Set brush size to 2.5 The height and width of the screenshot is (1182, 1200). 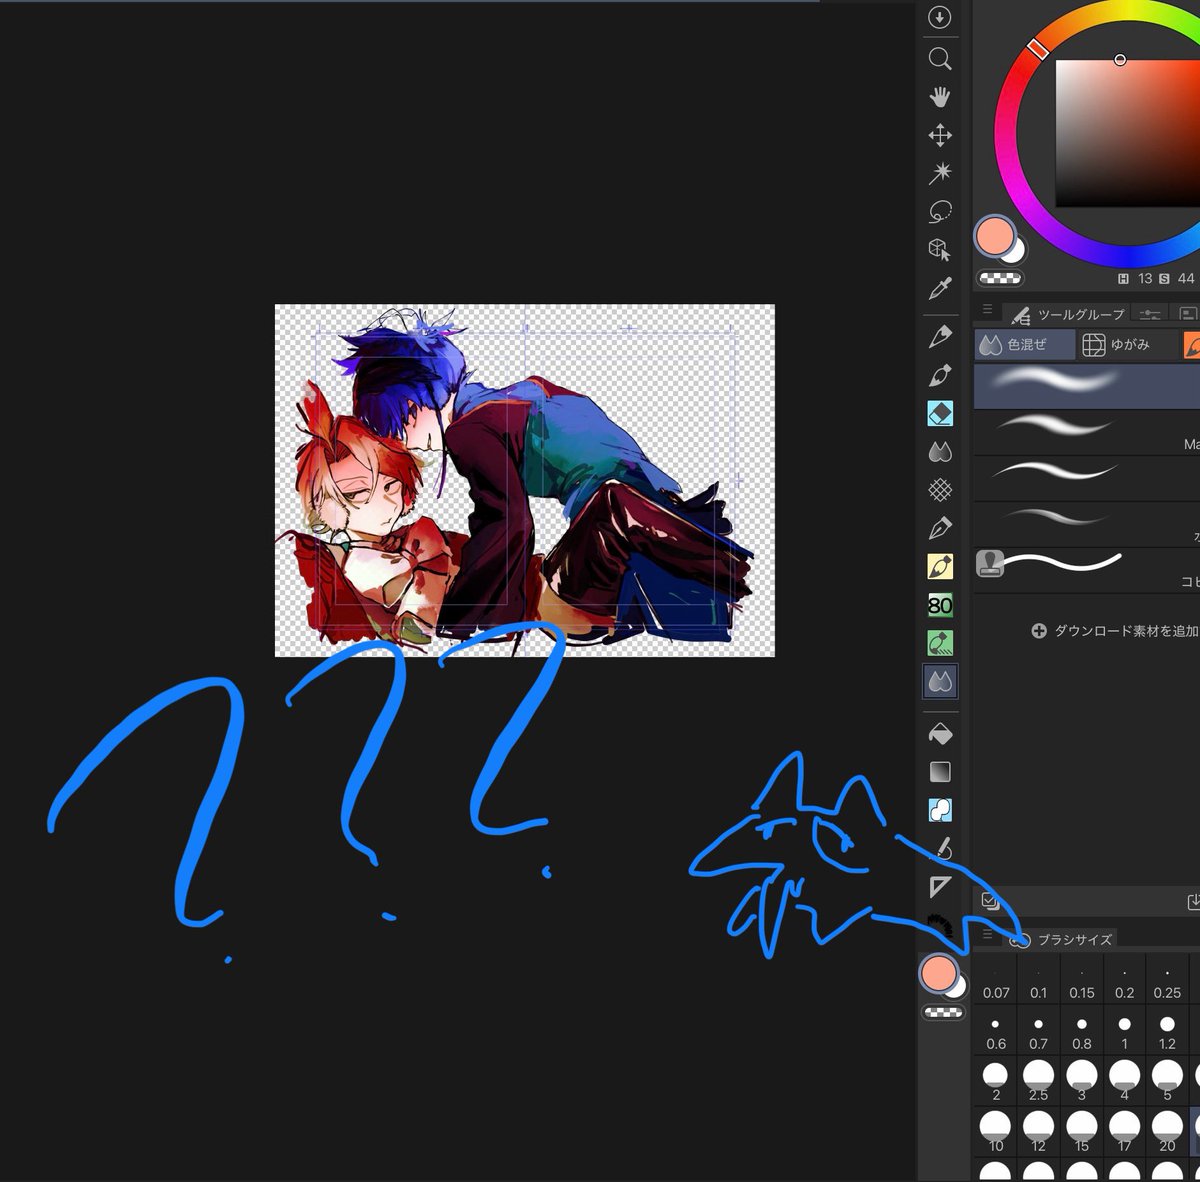point(1039,1081)
